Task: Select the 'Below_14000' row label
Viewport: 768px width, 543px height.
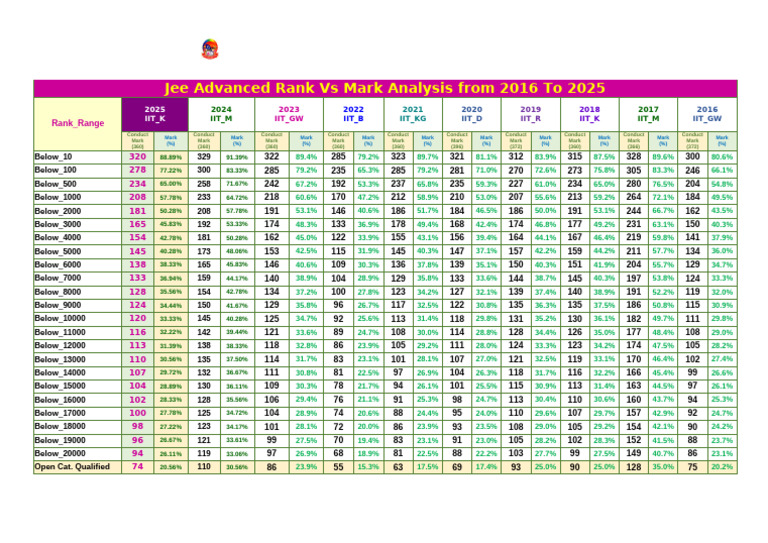Action: [x=60, y=373]
